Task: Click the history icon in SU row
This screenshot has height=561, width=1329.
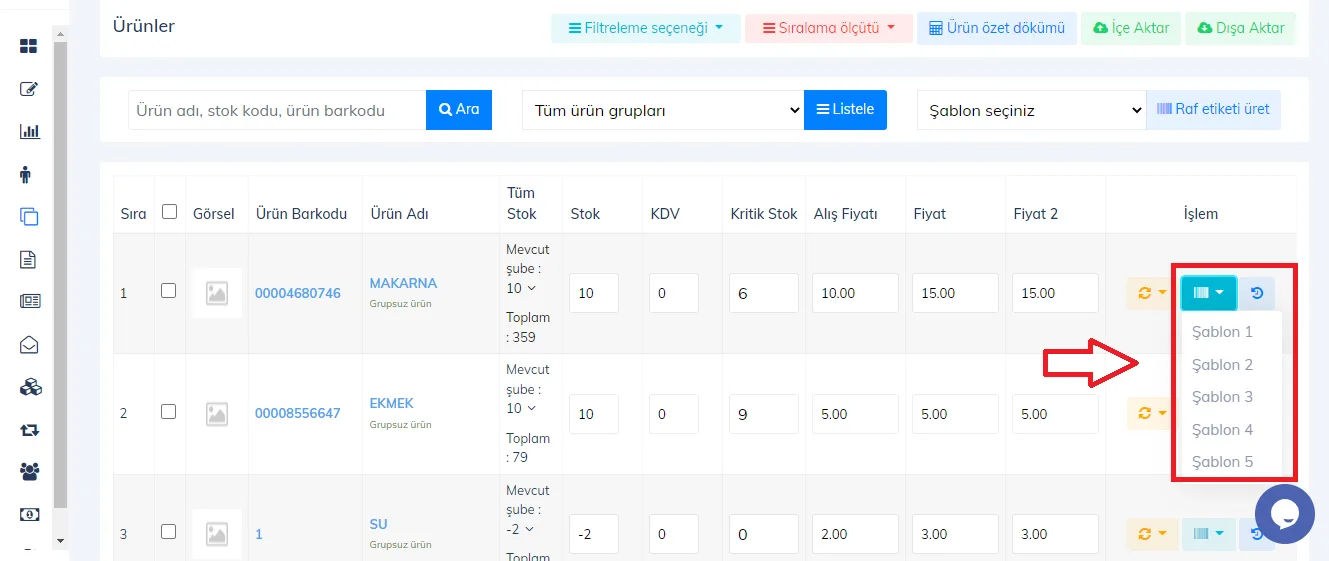Action: coord(1257,534)
